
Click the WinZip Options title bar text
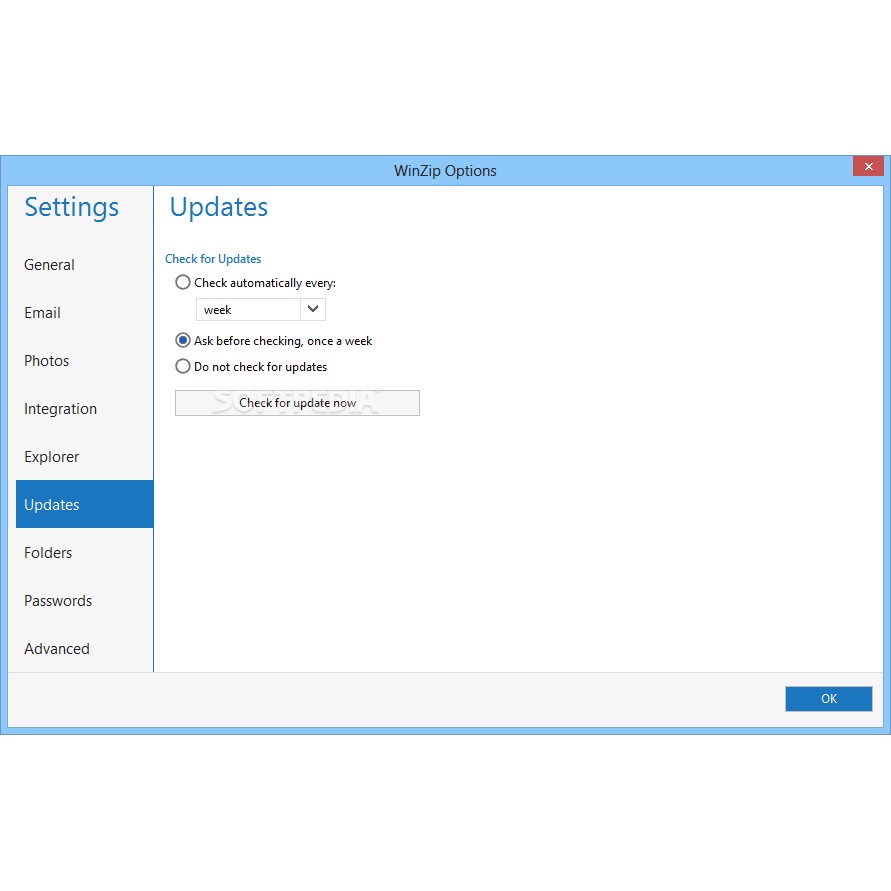click(x=445, y=171)
